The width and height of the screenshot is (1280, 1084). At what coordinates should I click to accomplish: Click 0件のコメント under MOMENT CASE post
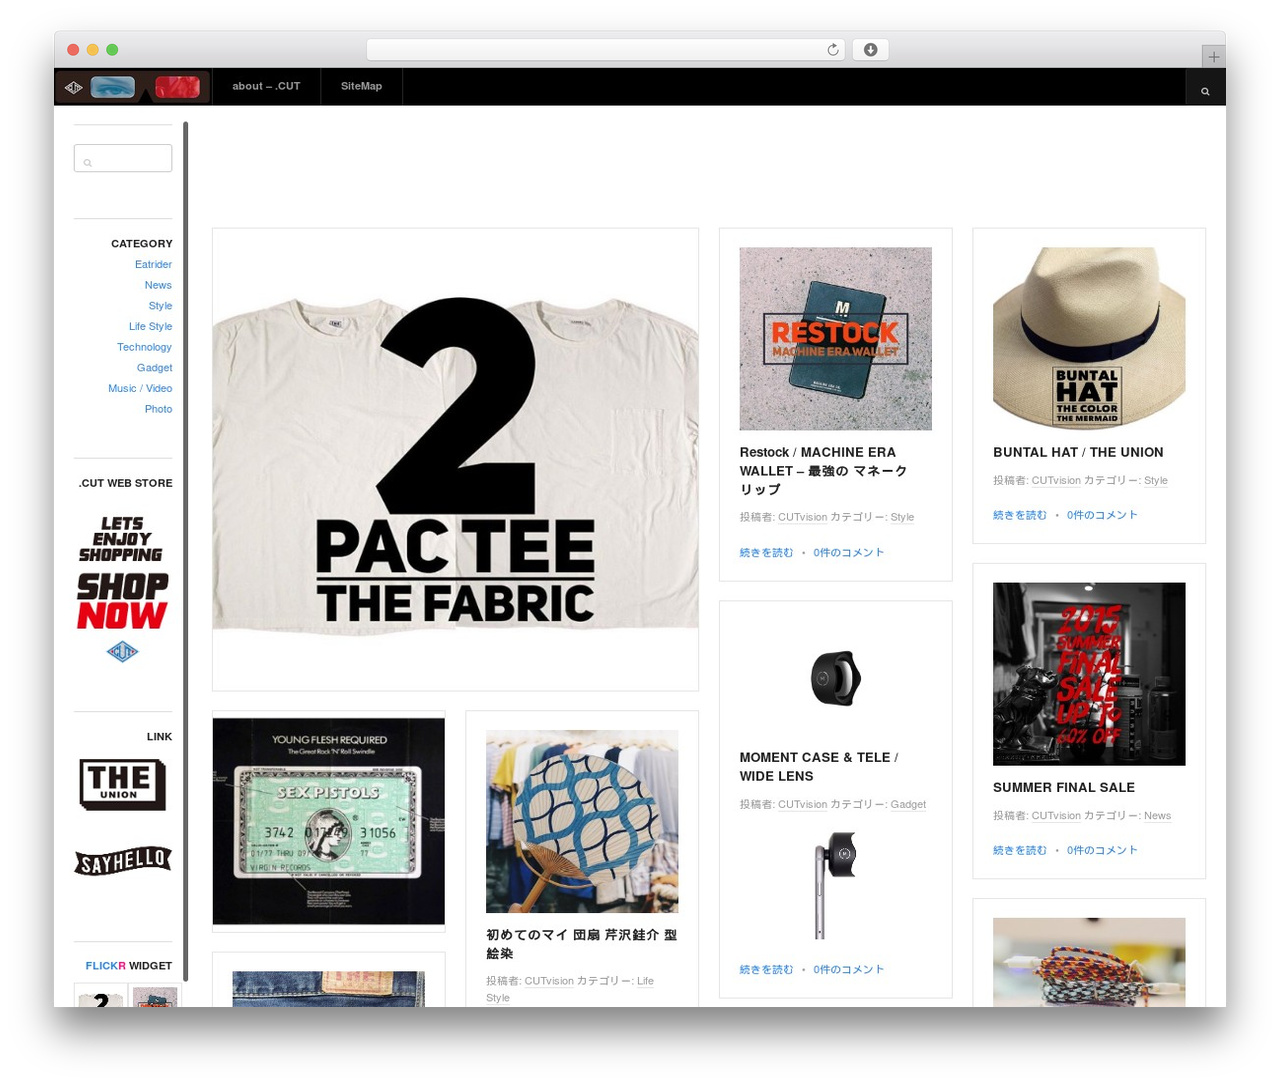click(x=849, y=969)
